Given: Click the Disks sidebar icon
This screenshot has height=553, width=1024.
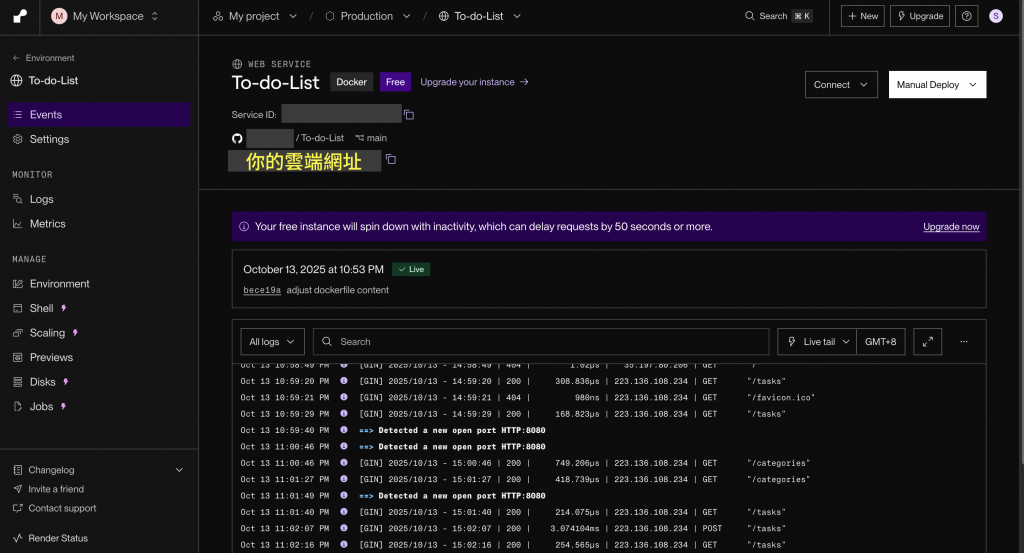Looking at the screenshot, I should click(18, 382).
